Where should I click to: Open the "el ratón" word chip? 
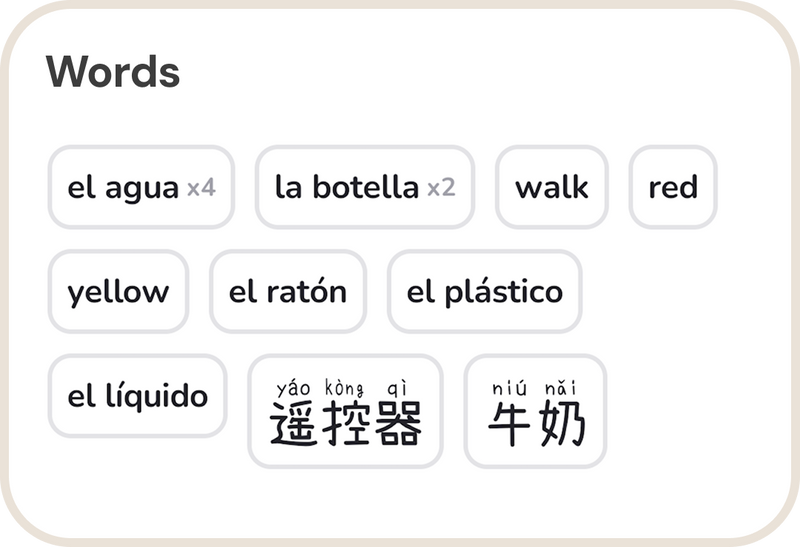point(288,292)
